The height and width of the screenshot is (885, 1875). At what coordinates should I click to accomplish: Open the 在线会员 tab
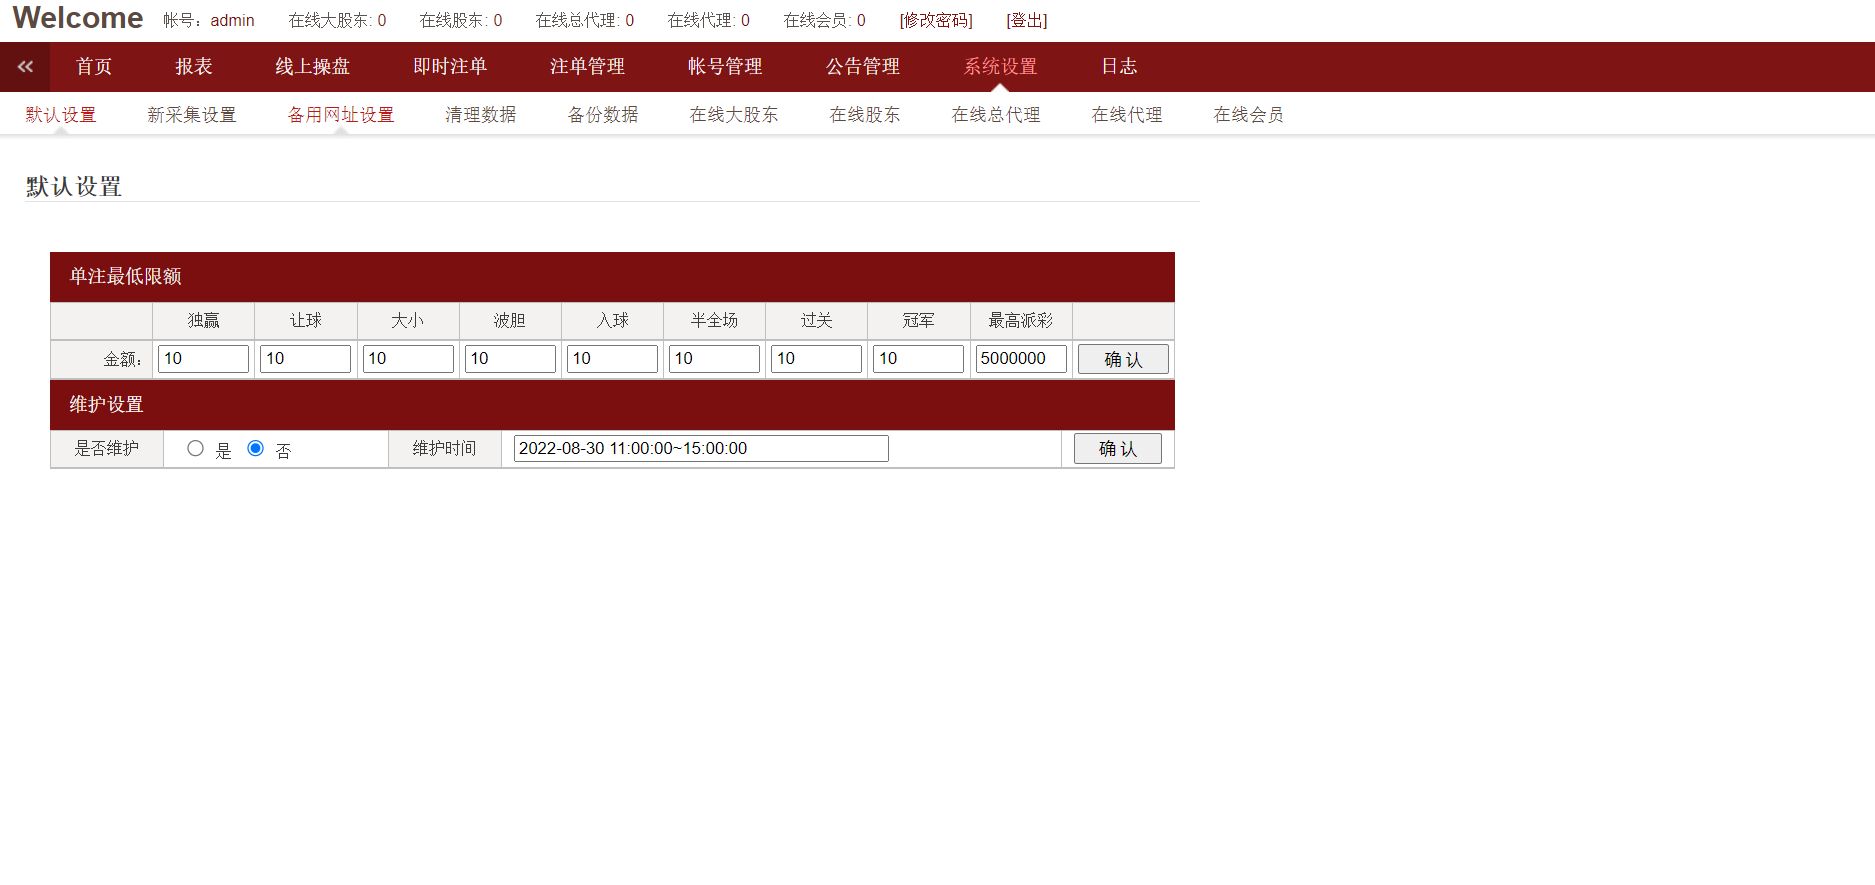1248,115
